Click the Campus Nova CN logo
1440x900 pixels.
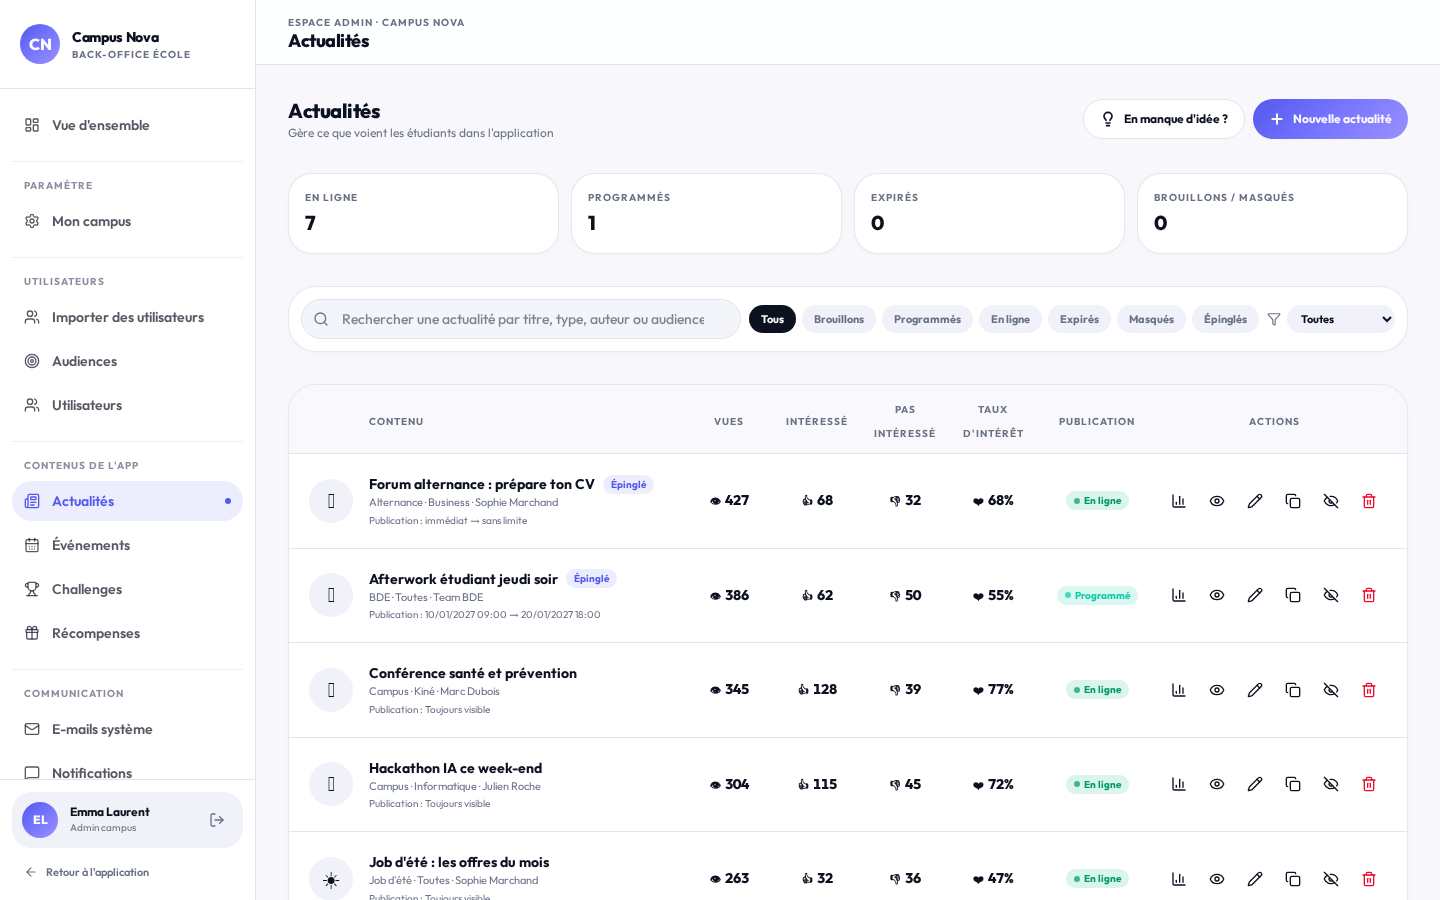pyautogui.click(x=40, y=44)
